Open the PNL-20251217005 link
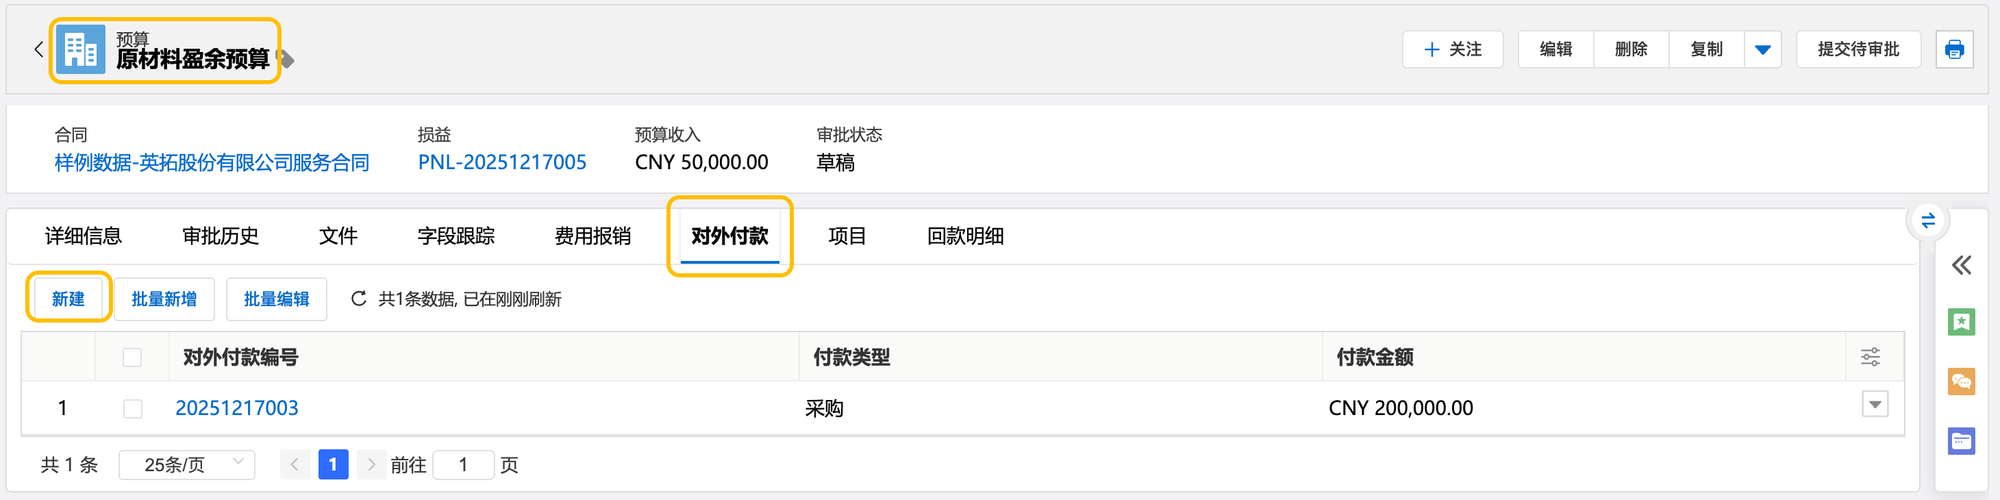Viewport: 2000px width, 500px height. [502, 162]
